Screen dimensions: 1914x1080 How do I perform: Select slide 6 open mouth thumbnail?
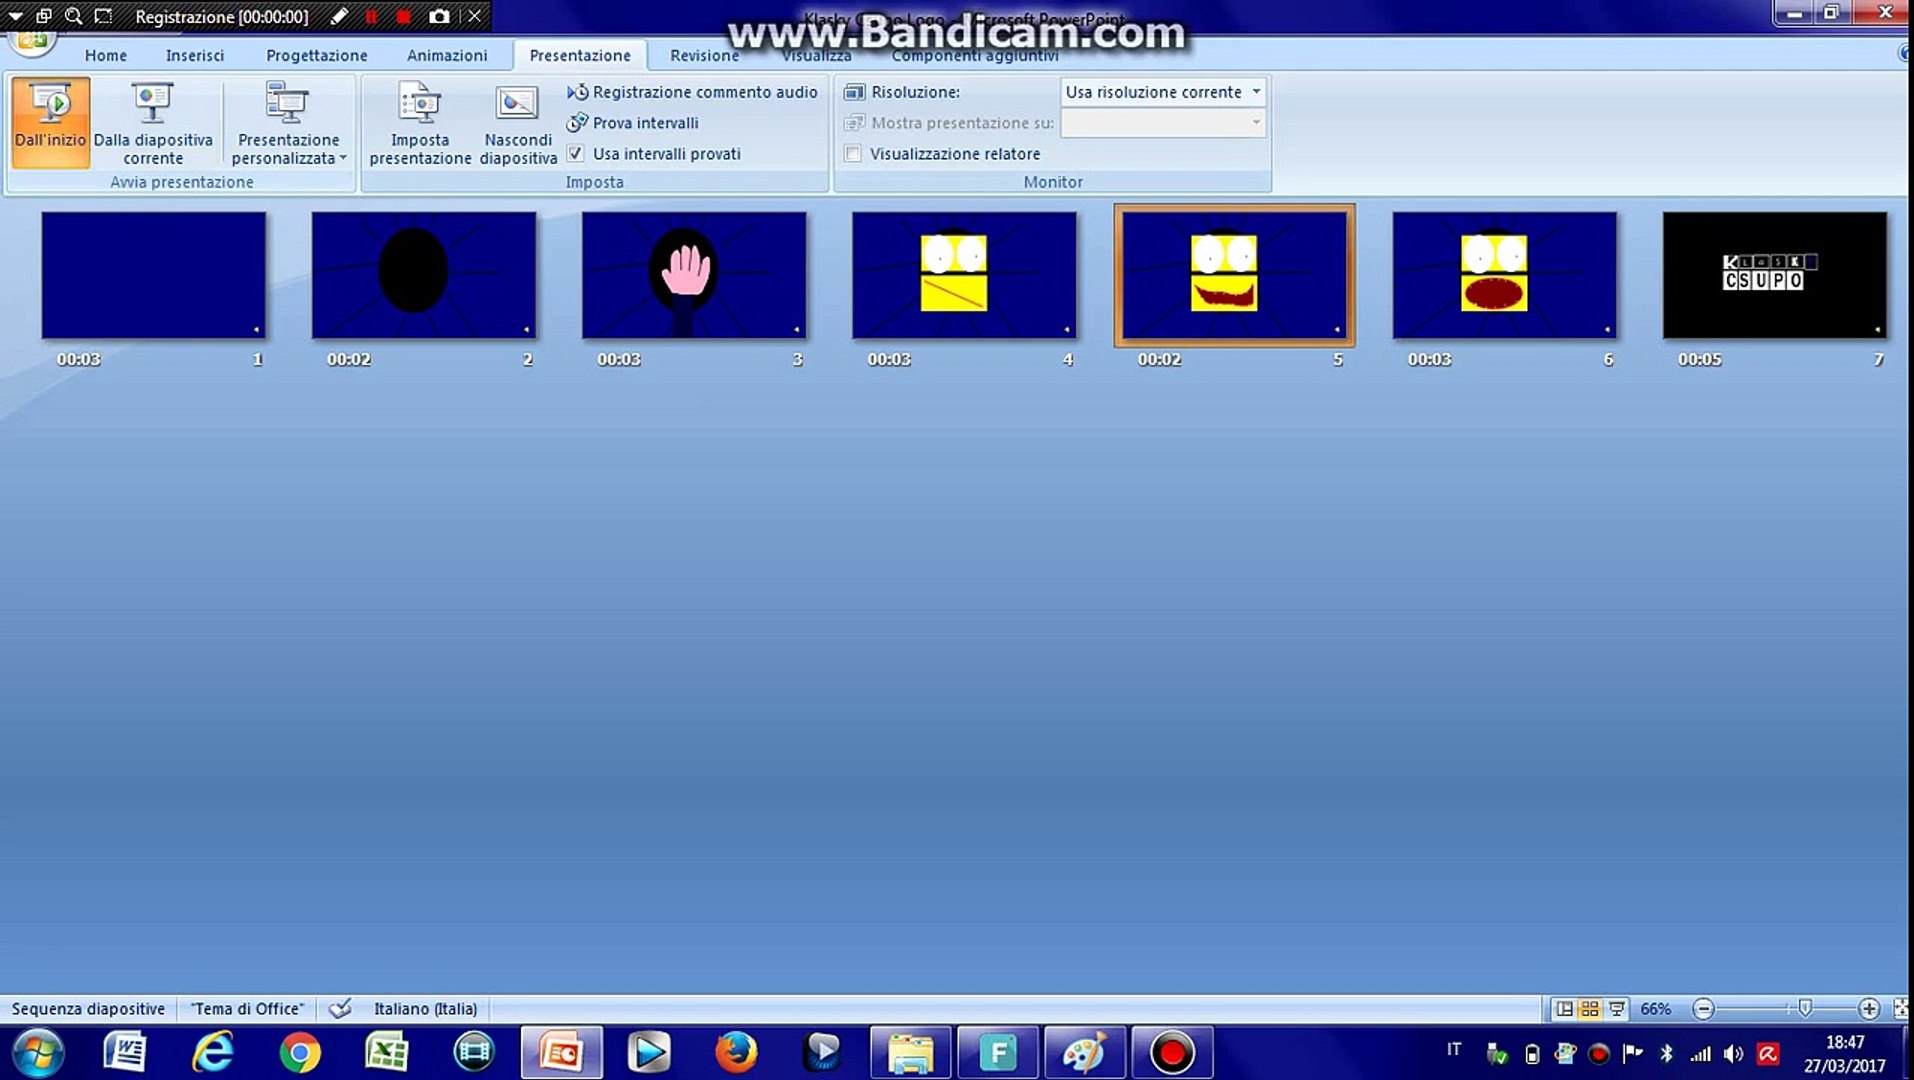1504,275
